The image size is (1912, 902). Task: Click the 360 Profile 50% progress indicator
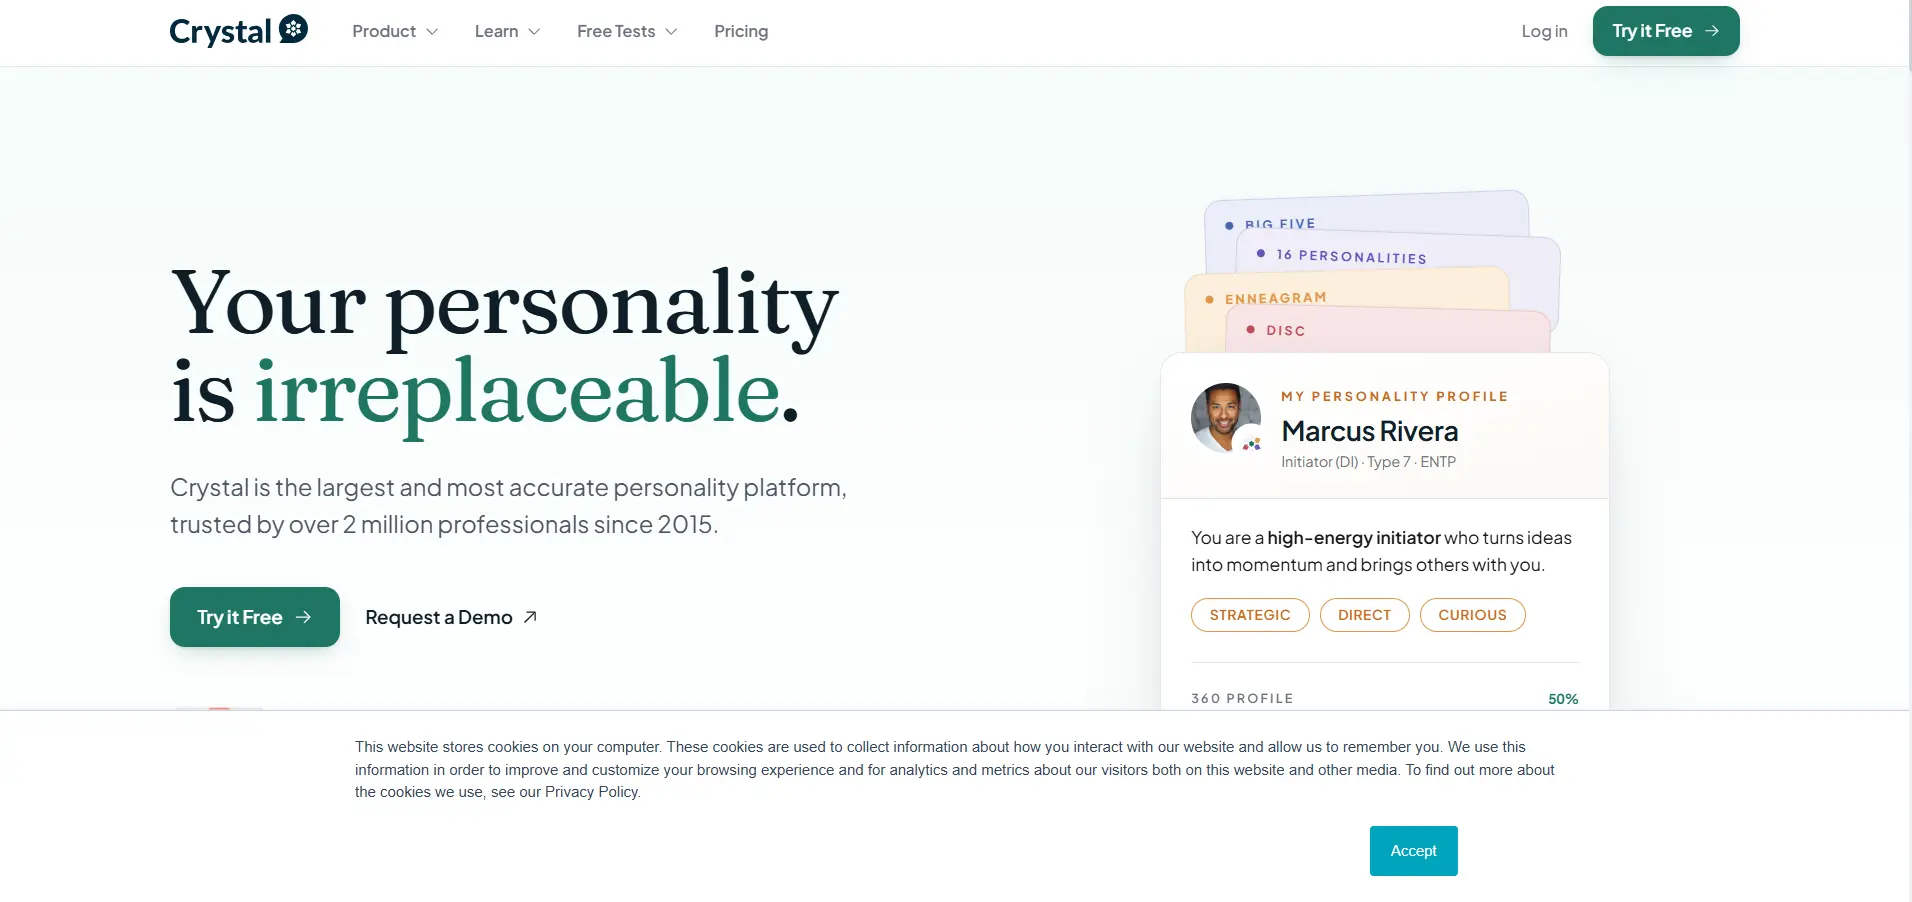coord(1563,699)
